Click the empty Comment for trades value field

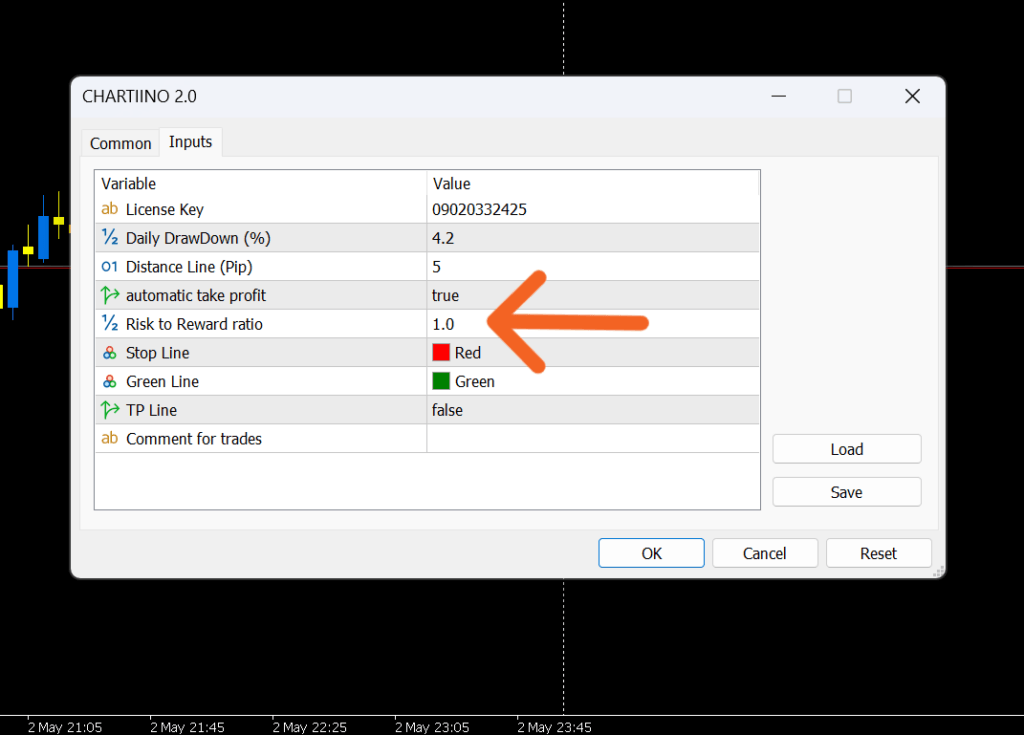point(593,438)
